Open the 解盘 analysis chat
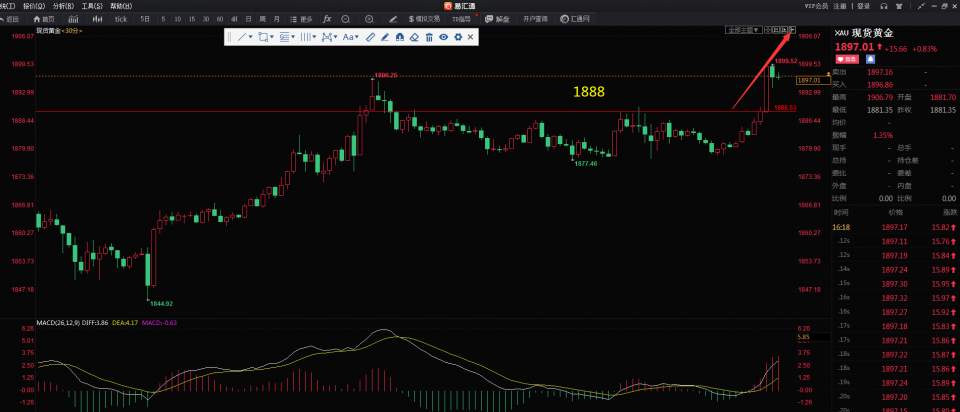The image size is (960, 412). pos(497,19)
